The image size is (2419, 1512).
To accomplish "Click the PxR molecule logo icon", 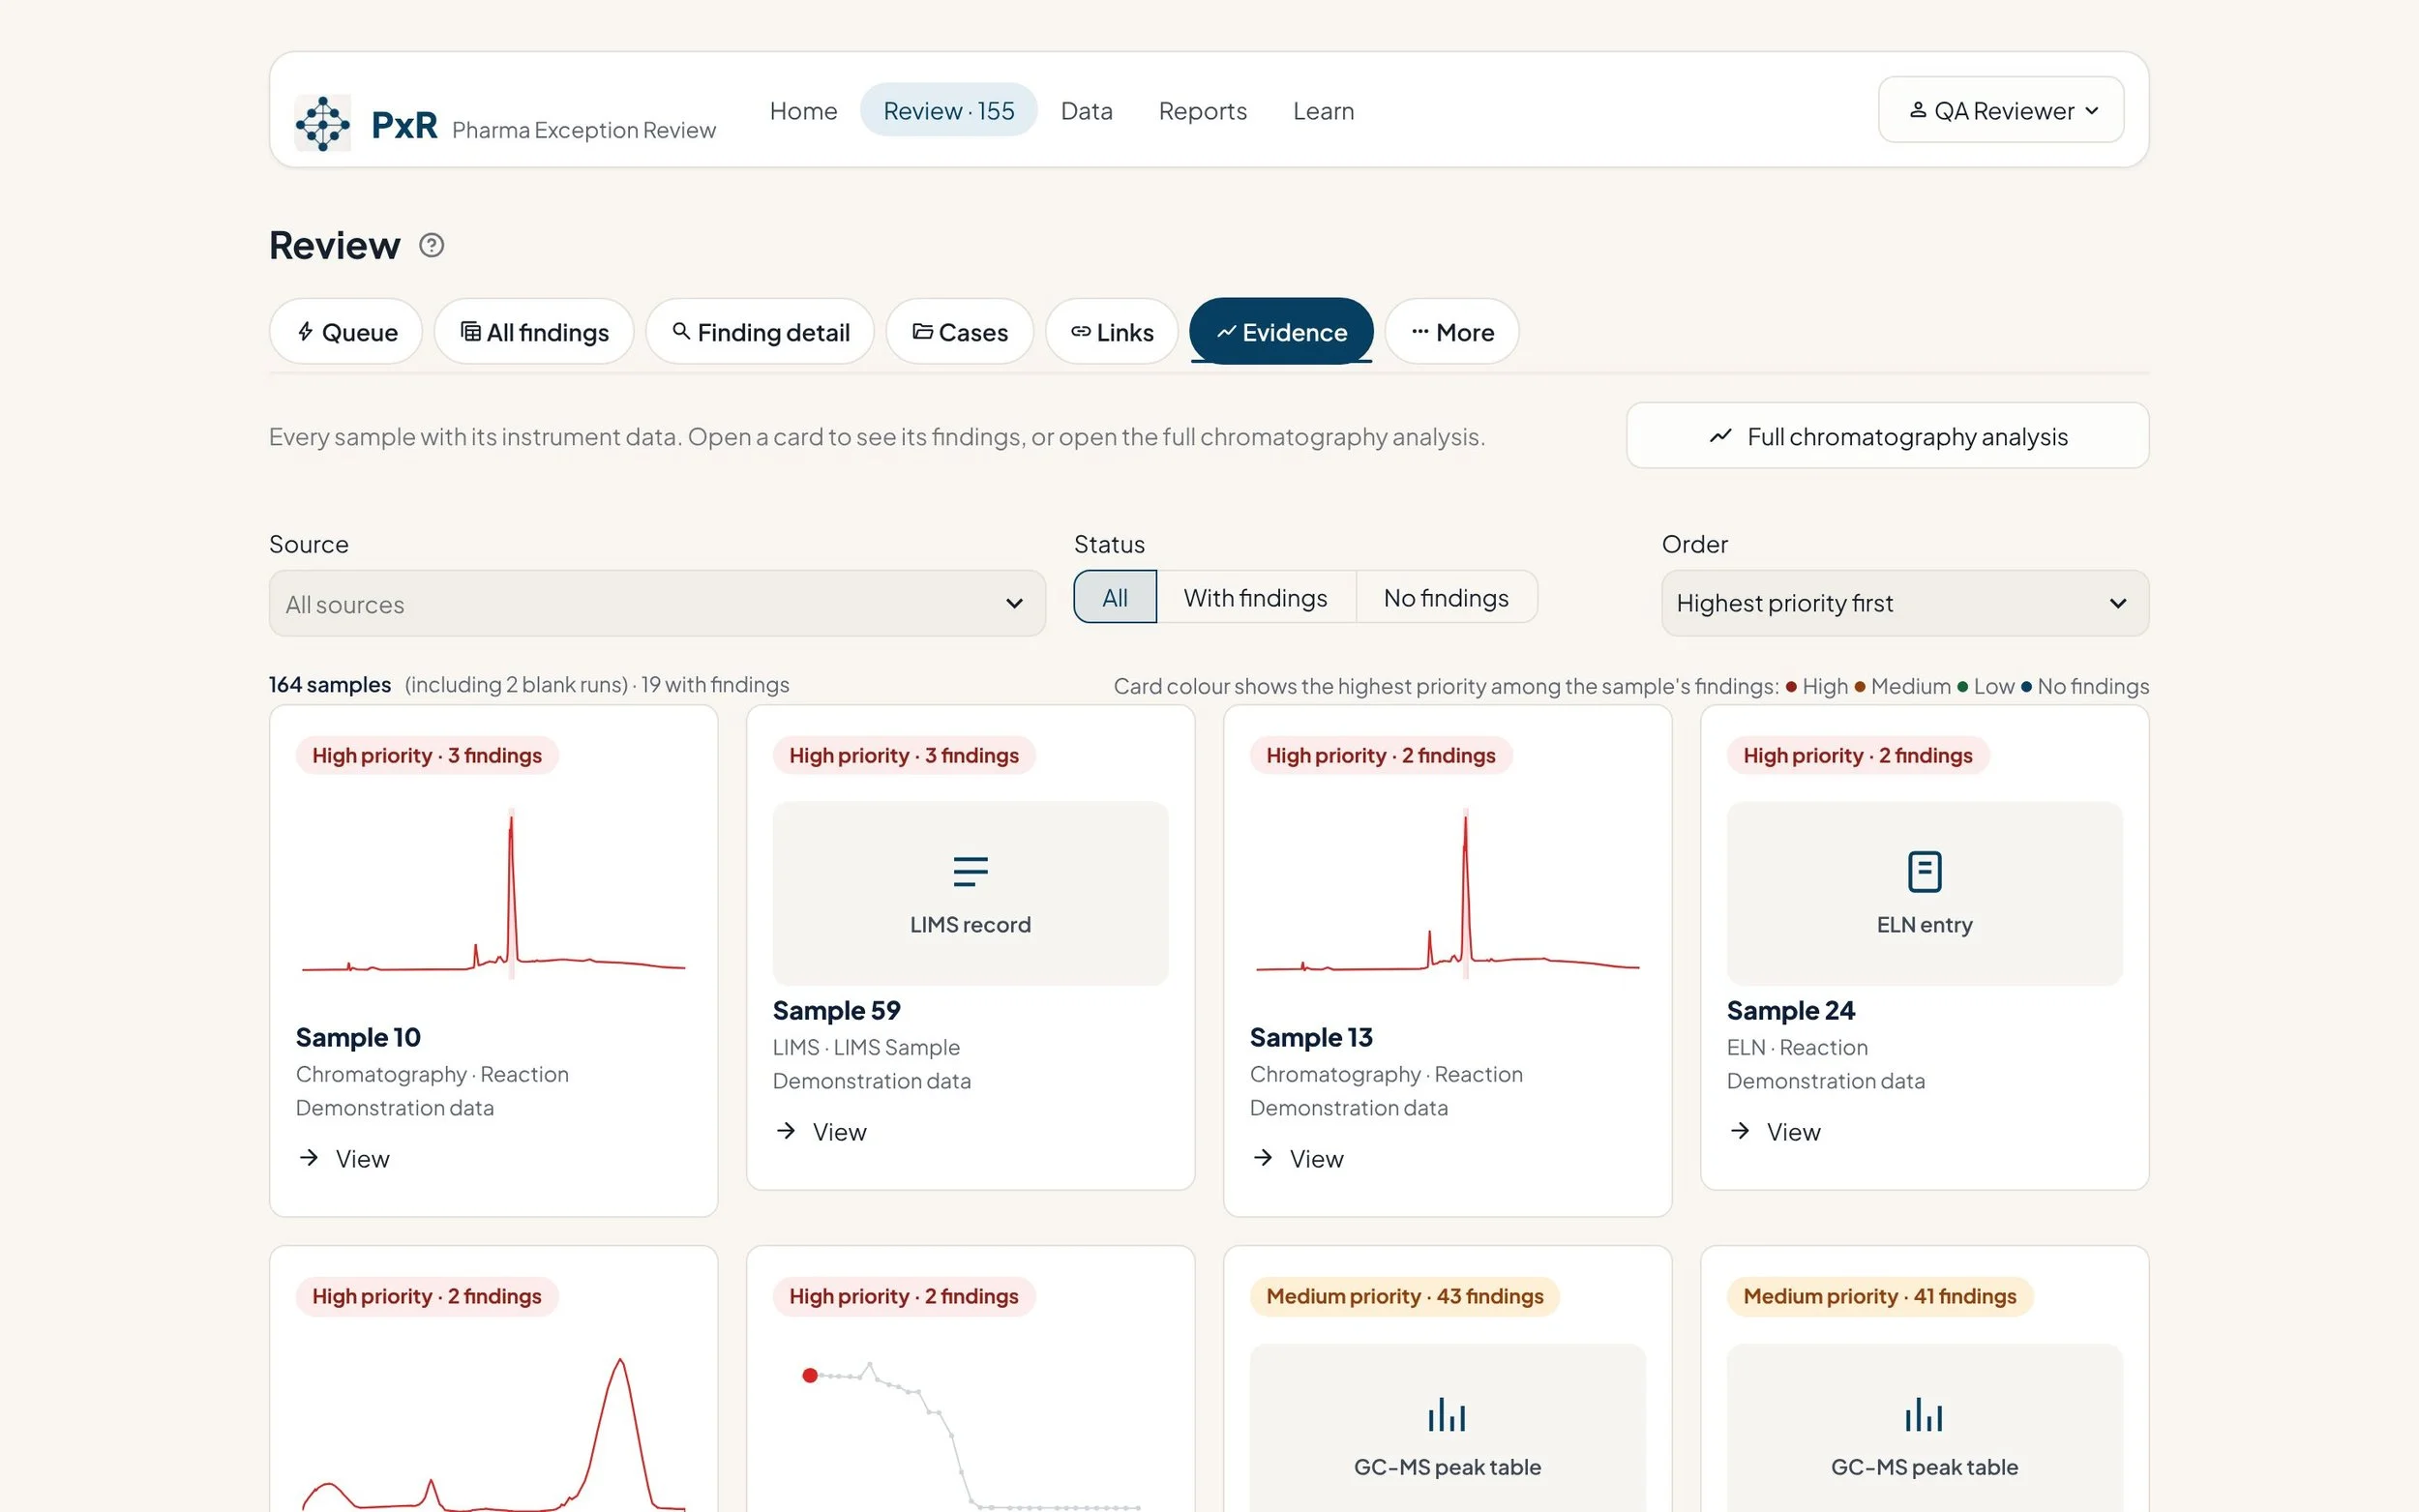I will click(322, 123).
